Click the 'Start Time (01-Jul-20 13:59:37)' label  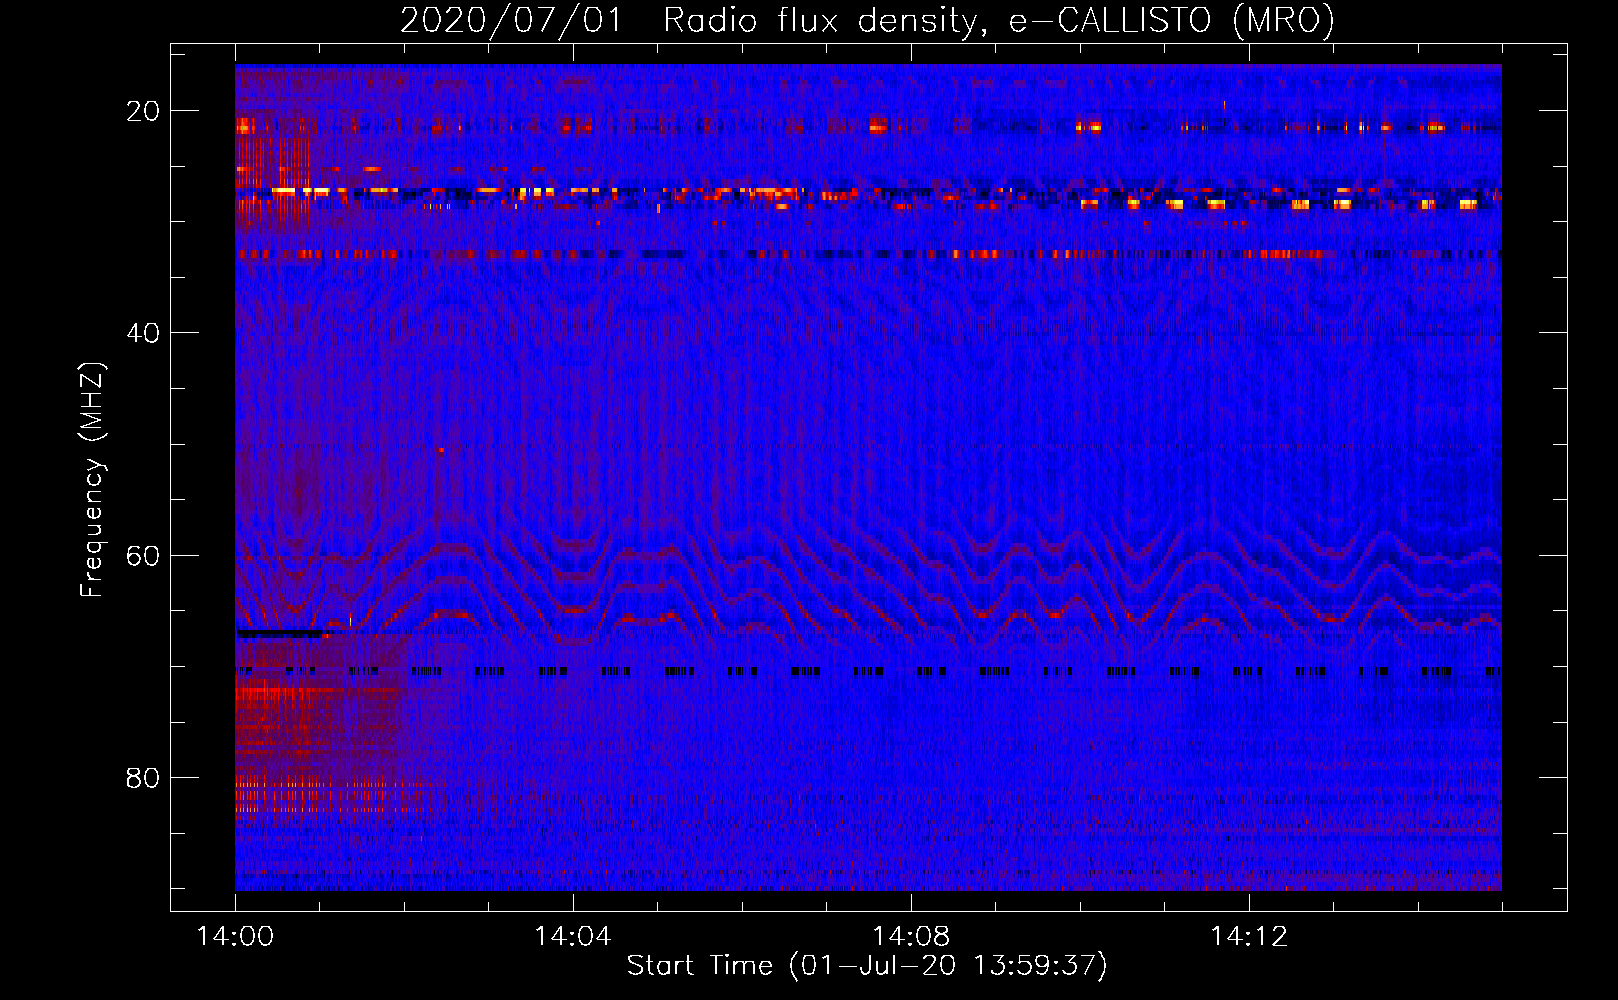tap(867, 965)
